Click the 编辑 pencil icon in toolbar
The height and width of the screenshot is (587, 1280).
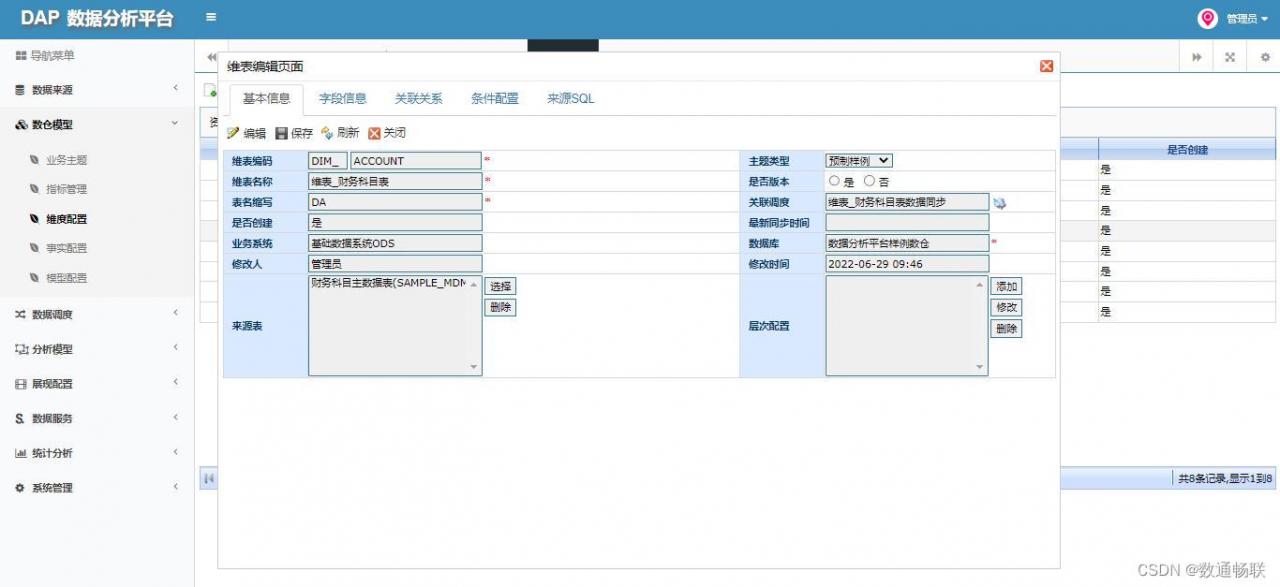pyautogui.click(x=233, y=133)
